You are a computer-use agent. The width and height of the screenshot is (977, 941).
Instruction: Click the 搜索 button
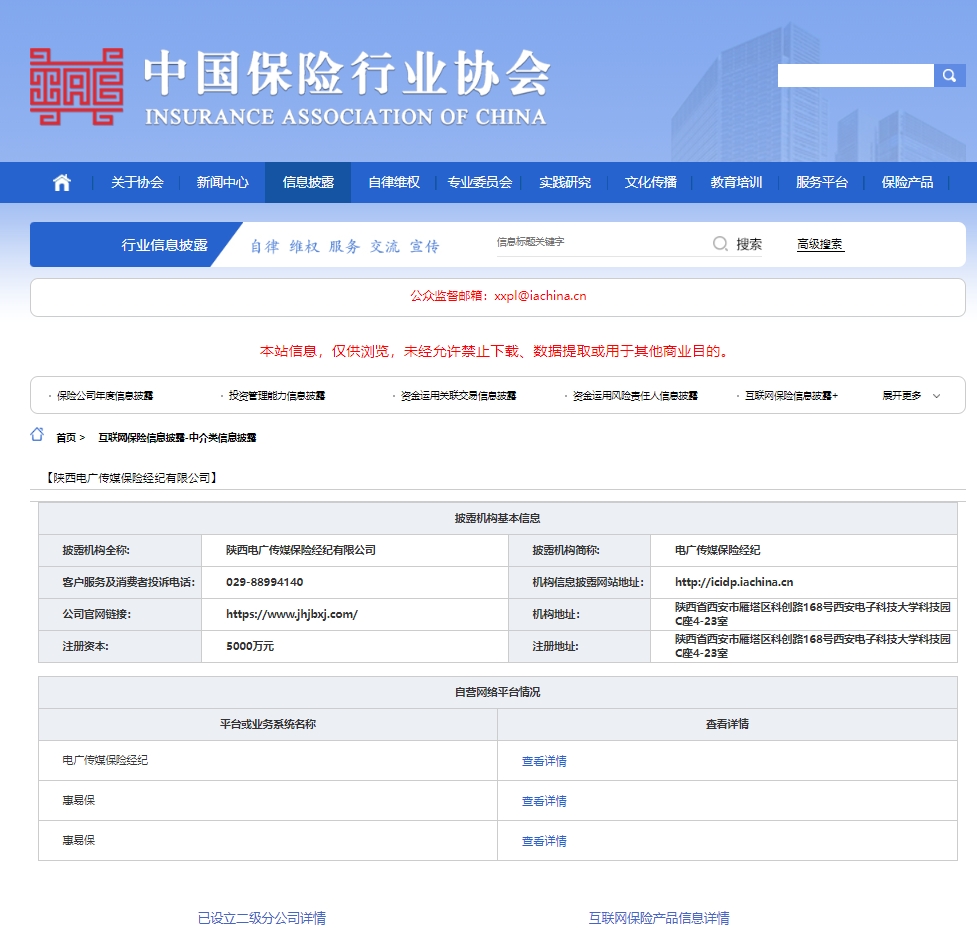(749, 244)
